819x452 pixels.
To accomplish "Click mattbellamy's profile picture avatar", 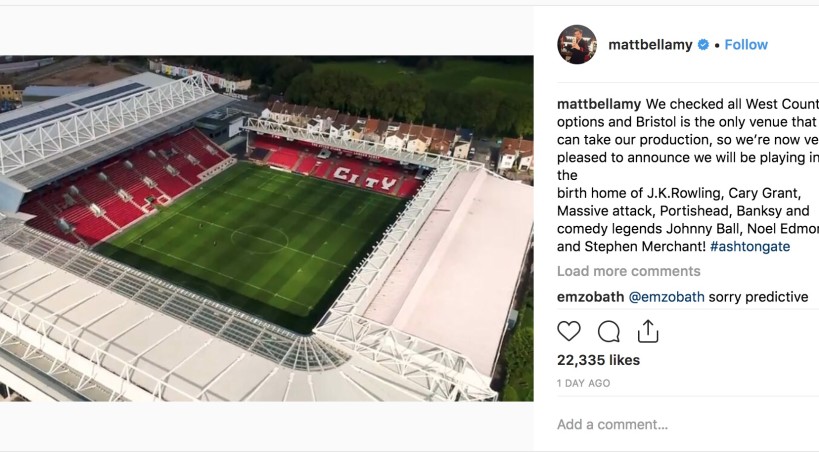I will (x=577, y=45).
